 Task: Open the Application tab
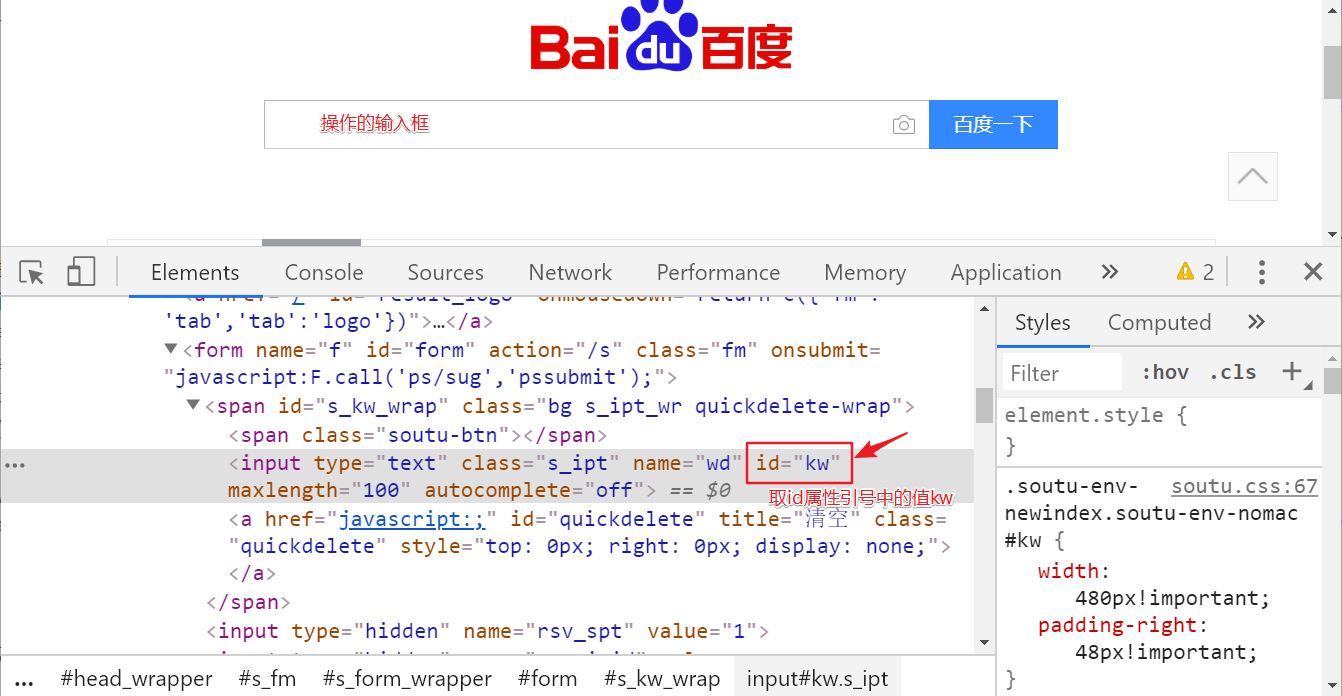coord(1006,272)
